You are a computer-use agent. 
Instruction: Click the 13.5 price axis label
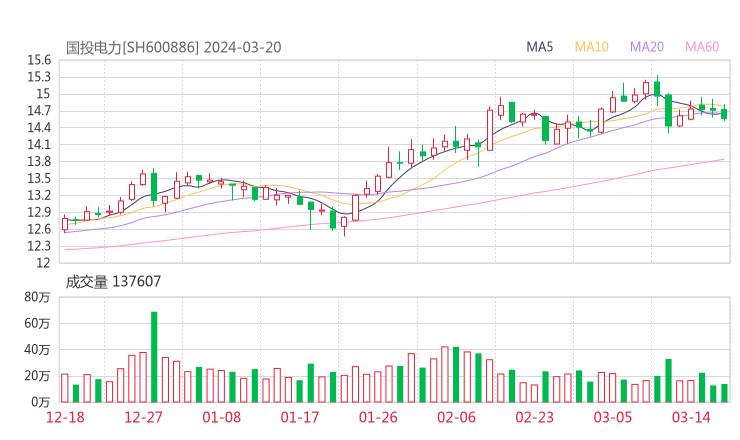coord(39,178)
